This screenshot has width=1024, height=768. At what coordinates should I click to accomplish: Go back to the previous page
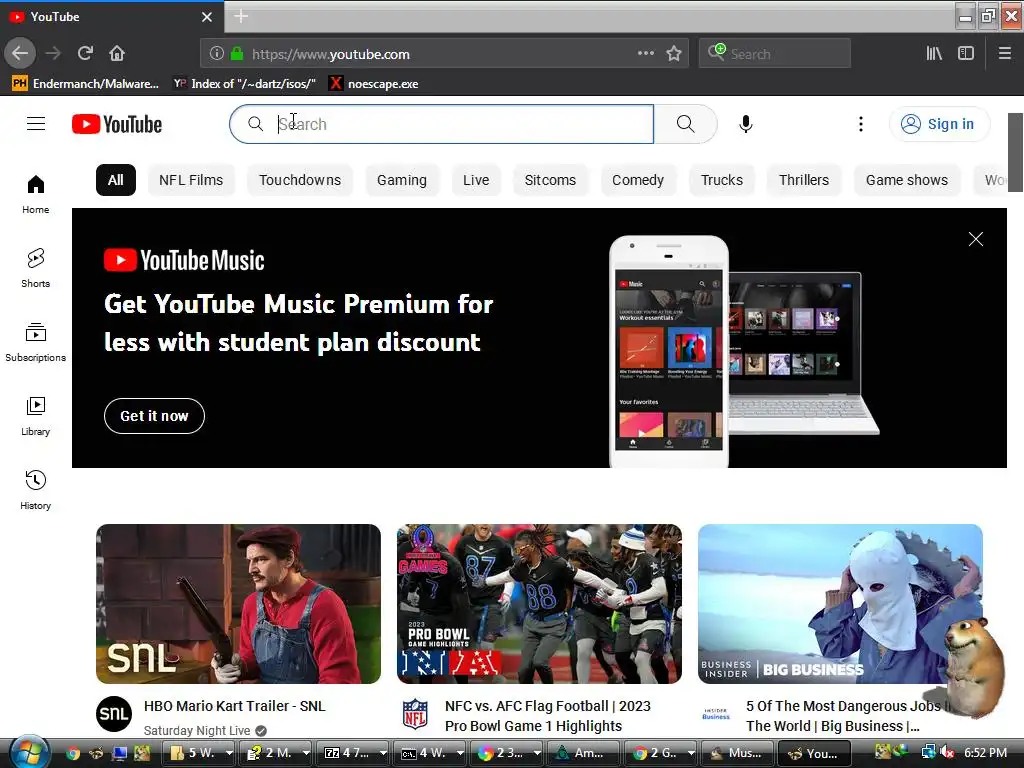point(20,54)
